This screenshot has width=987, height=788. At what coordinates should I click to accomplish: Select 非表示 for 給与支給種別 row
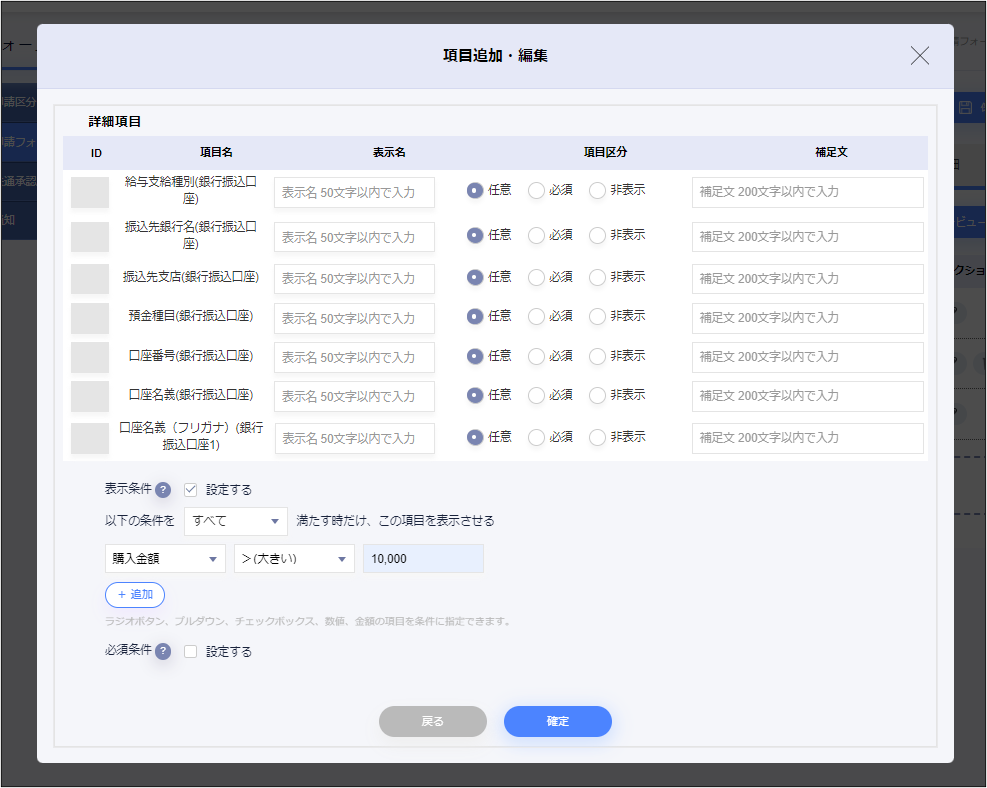pos(597,191)
